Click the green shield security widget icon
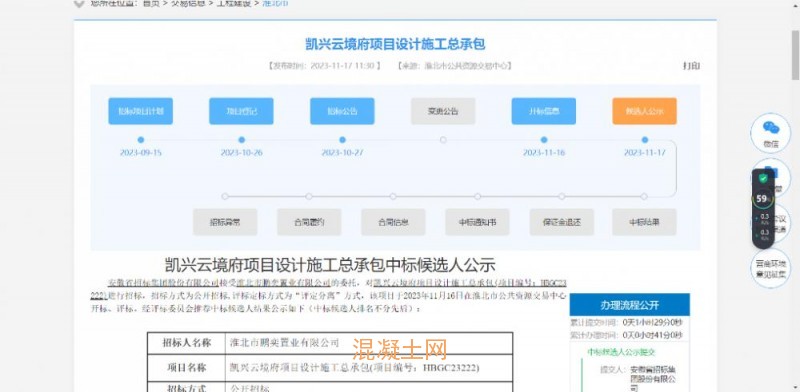 coord(763,179)
